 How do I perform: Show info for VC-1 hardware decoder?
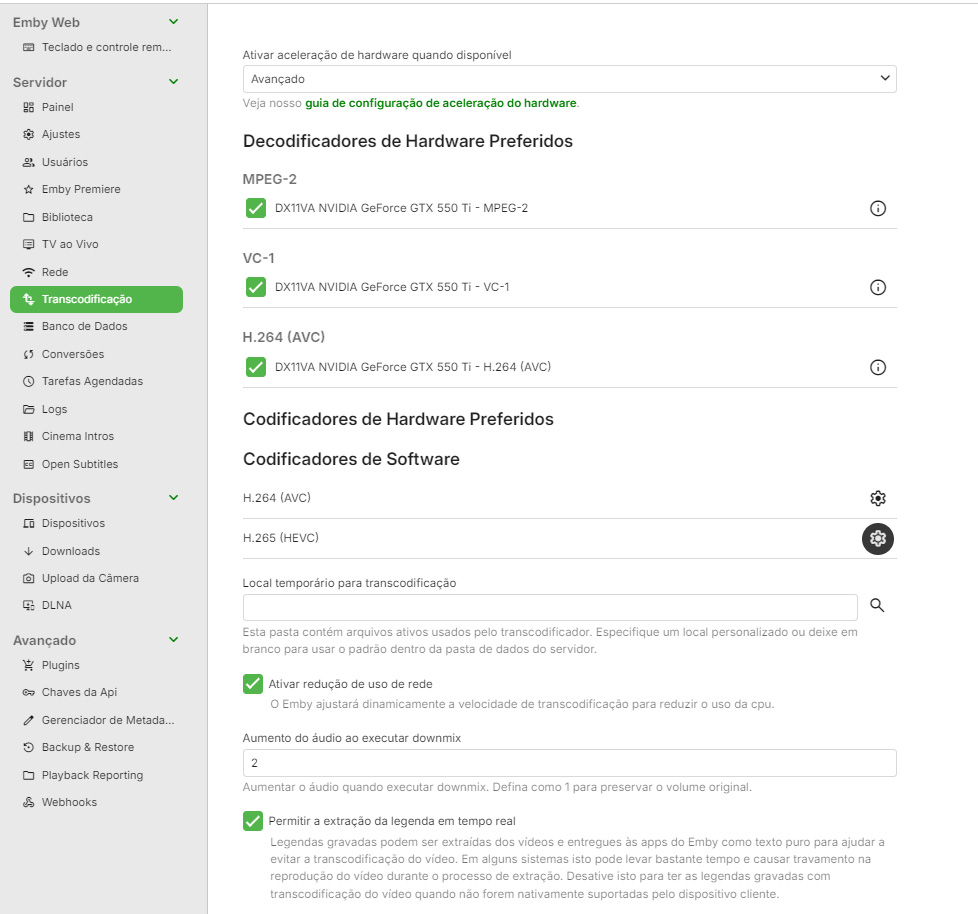pyautogui.click(x=878, y=288)
